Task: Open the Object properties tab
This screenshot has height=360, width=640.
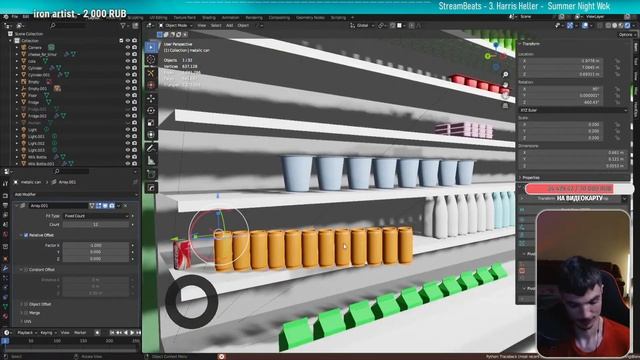Action: pos(5,258)
